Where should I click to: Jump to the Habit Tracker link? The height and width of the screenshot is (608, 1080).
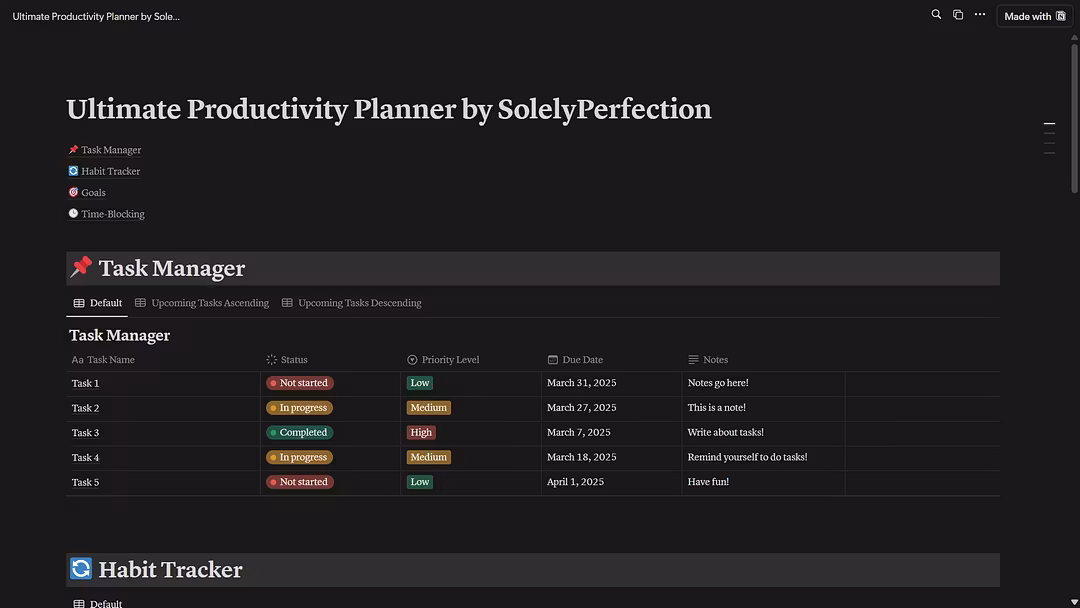[110, 171]
